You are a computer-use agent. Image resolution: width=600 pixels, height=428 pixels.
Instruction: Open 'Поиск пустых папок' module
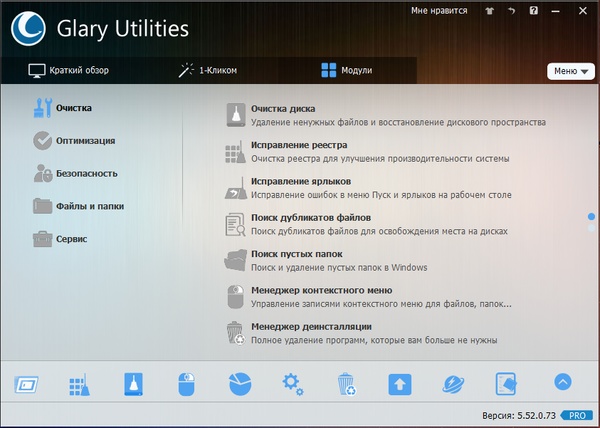click(x=297, y=254)
